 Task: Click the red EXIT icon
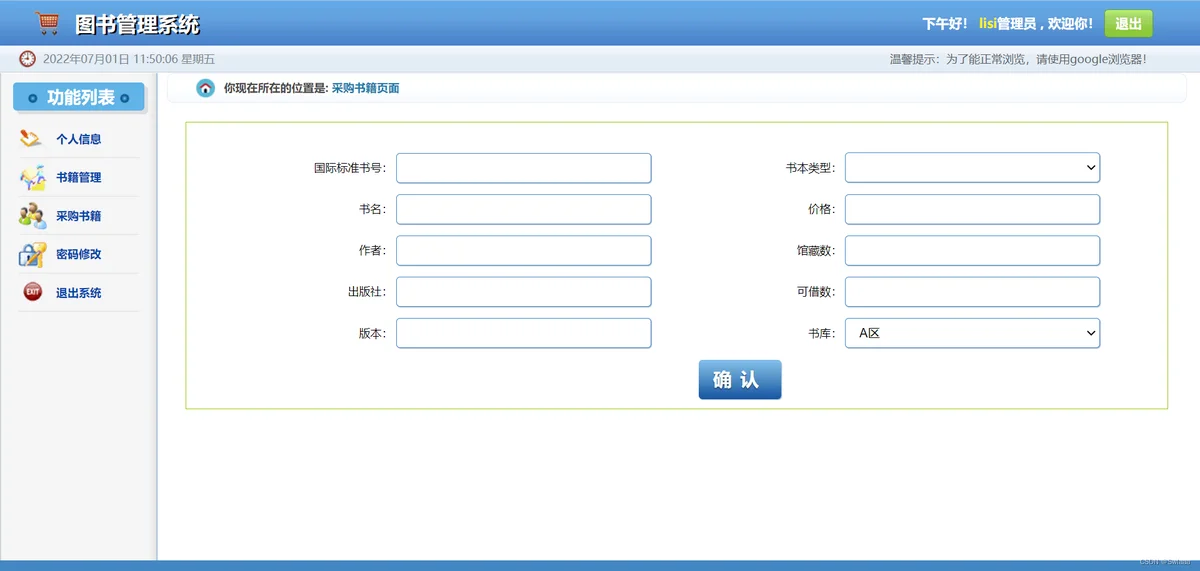click(32, 293)
